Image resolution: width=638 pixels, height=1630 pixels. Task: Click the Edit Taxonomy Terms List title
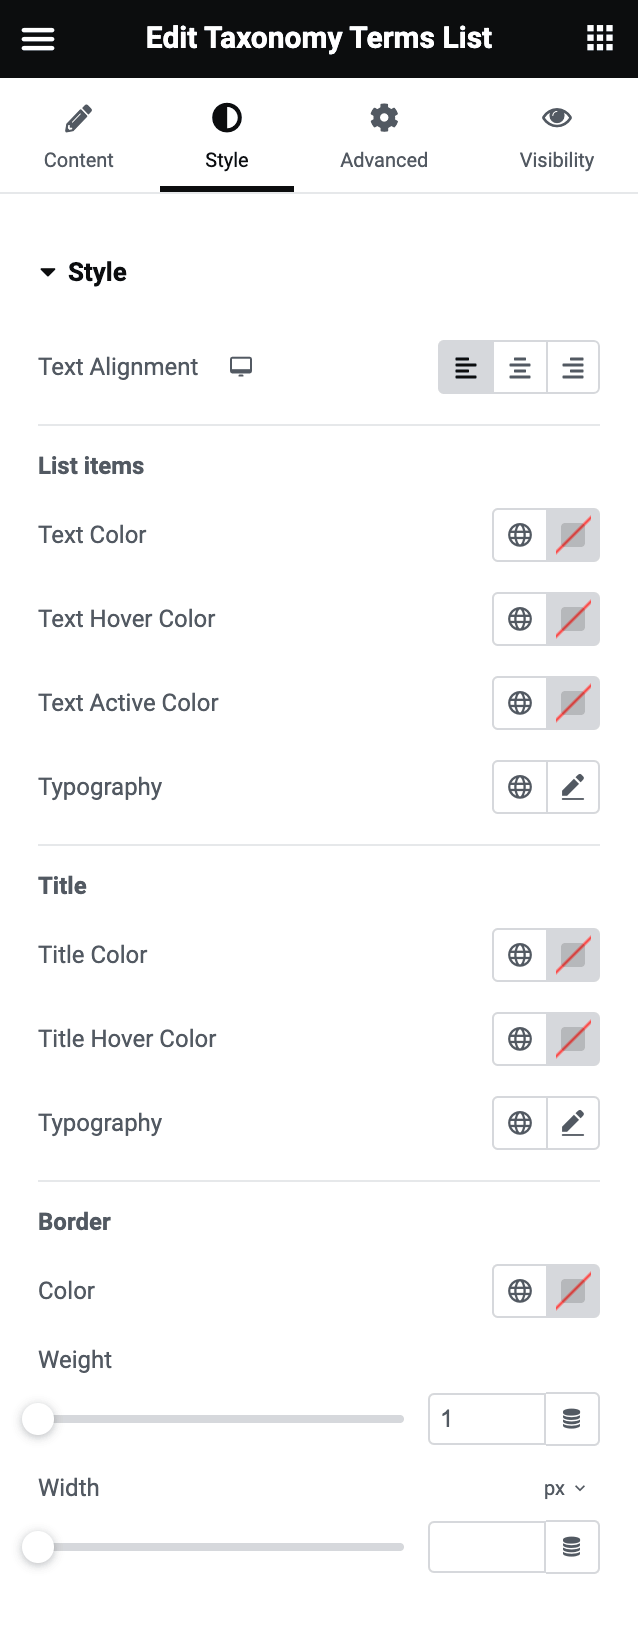(319, 38)
